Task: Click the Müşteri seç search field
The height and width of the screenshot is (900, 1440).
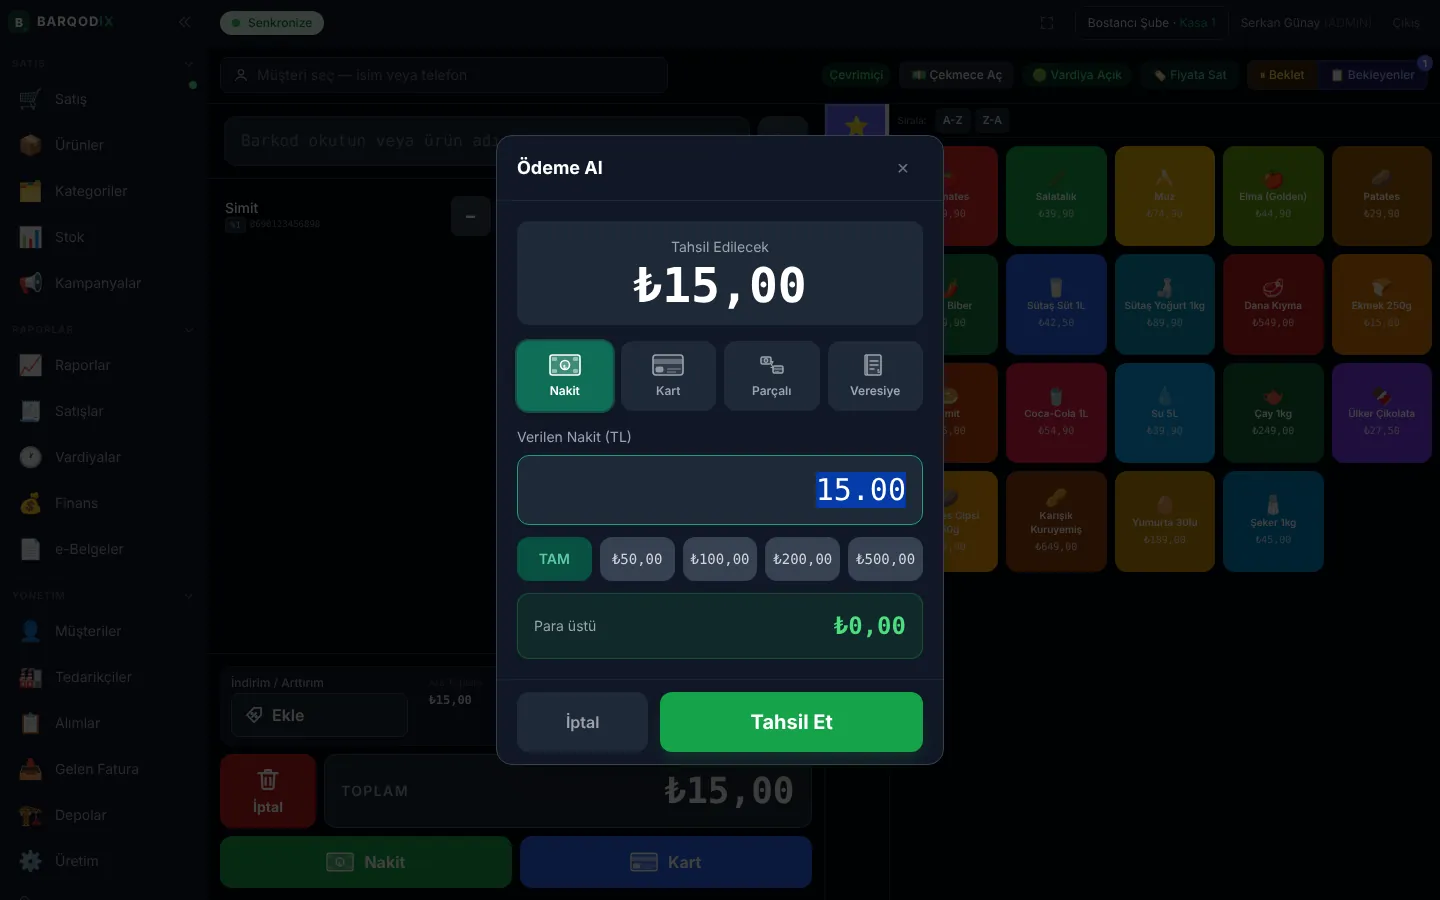Action: coord(444,75)
